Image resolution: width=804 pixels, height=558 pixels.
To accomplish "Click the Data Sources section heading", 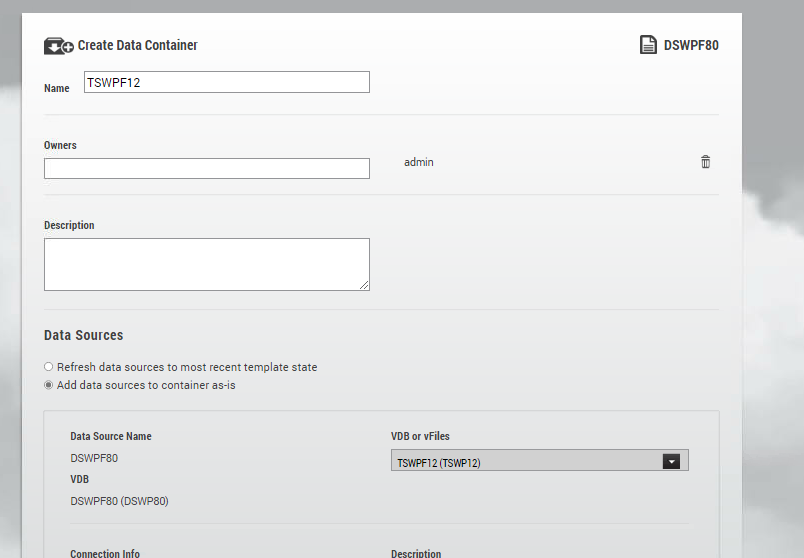I will coord(84,335).
